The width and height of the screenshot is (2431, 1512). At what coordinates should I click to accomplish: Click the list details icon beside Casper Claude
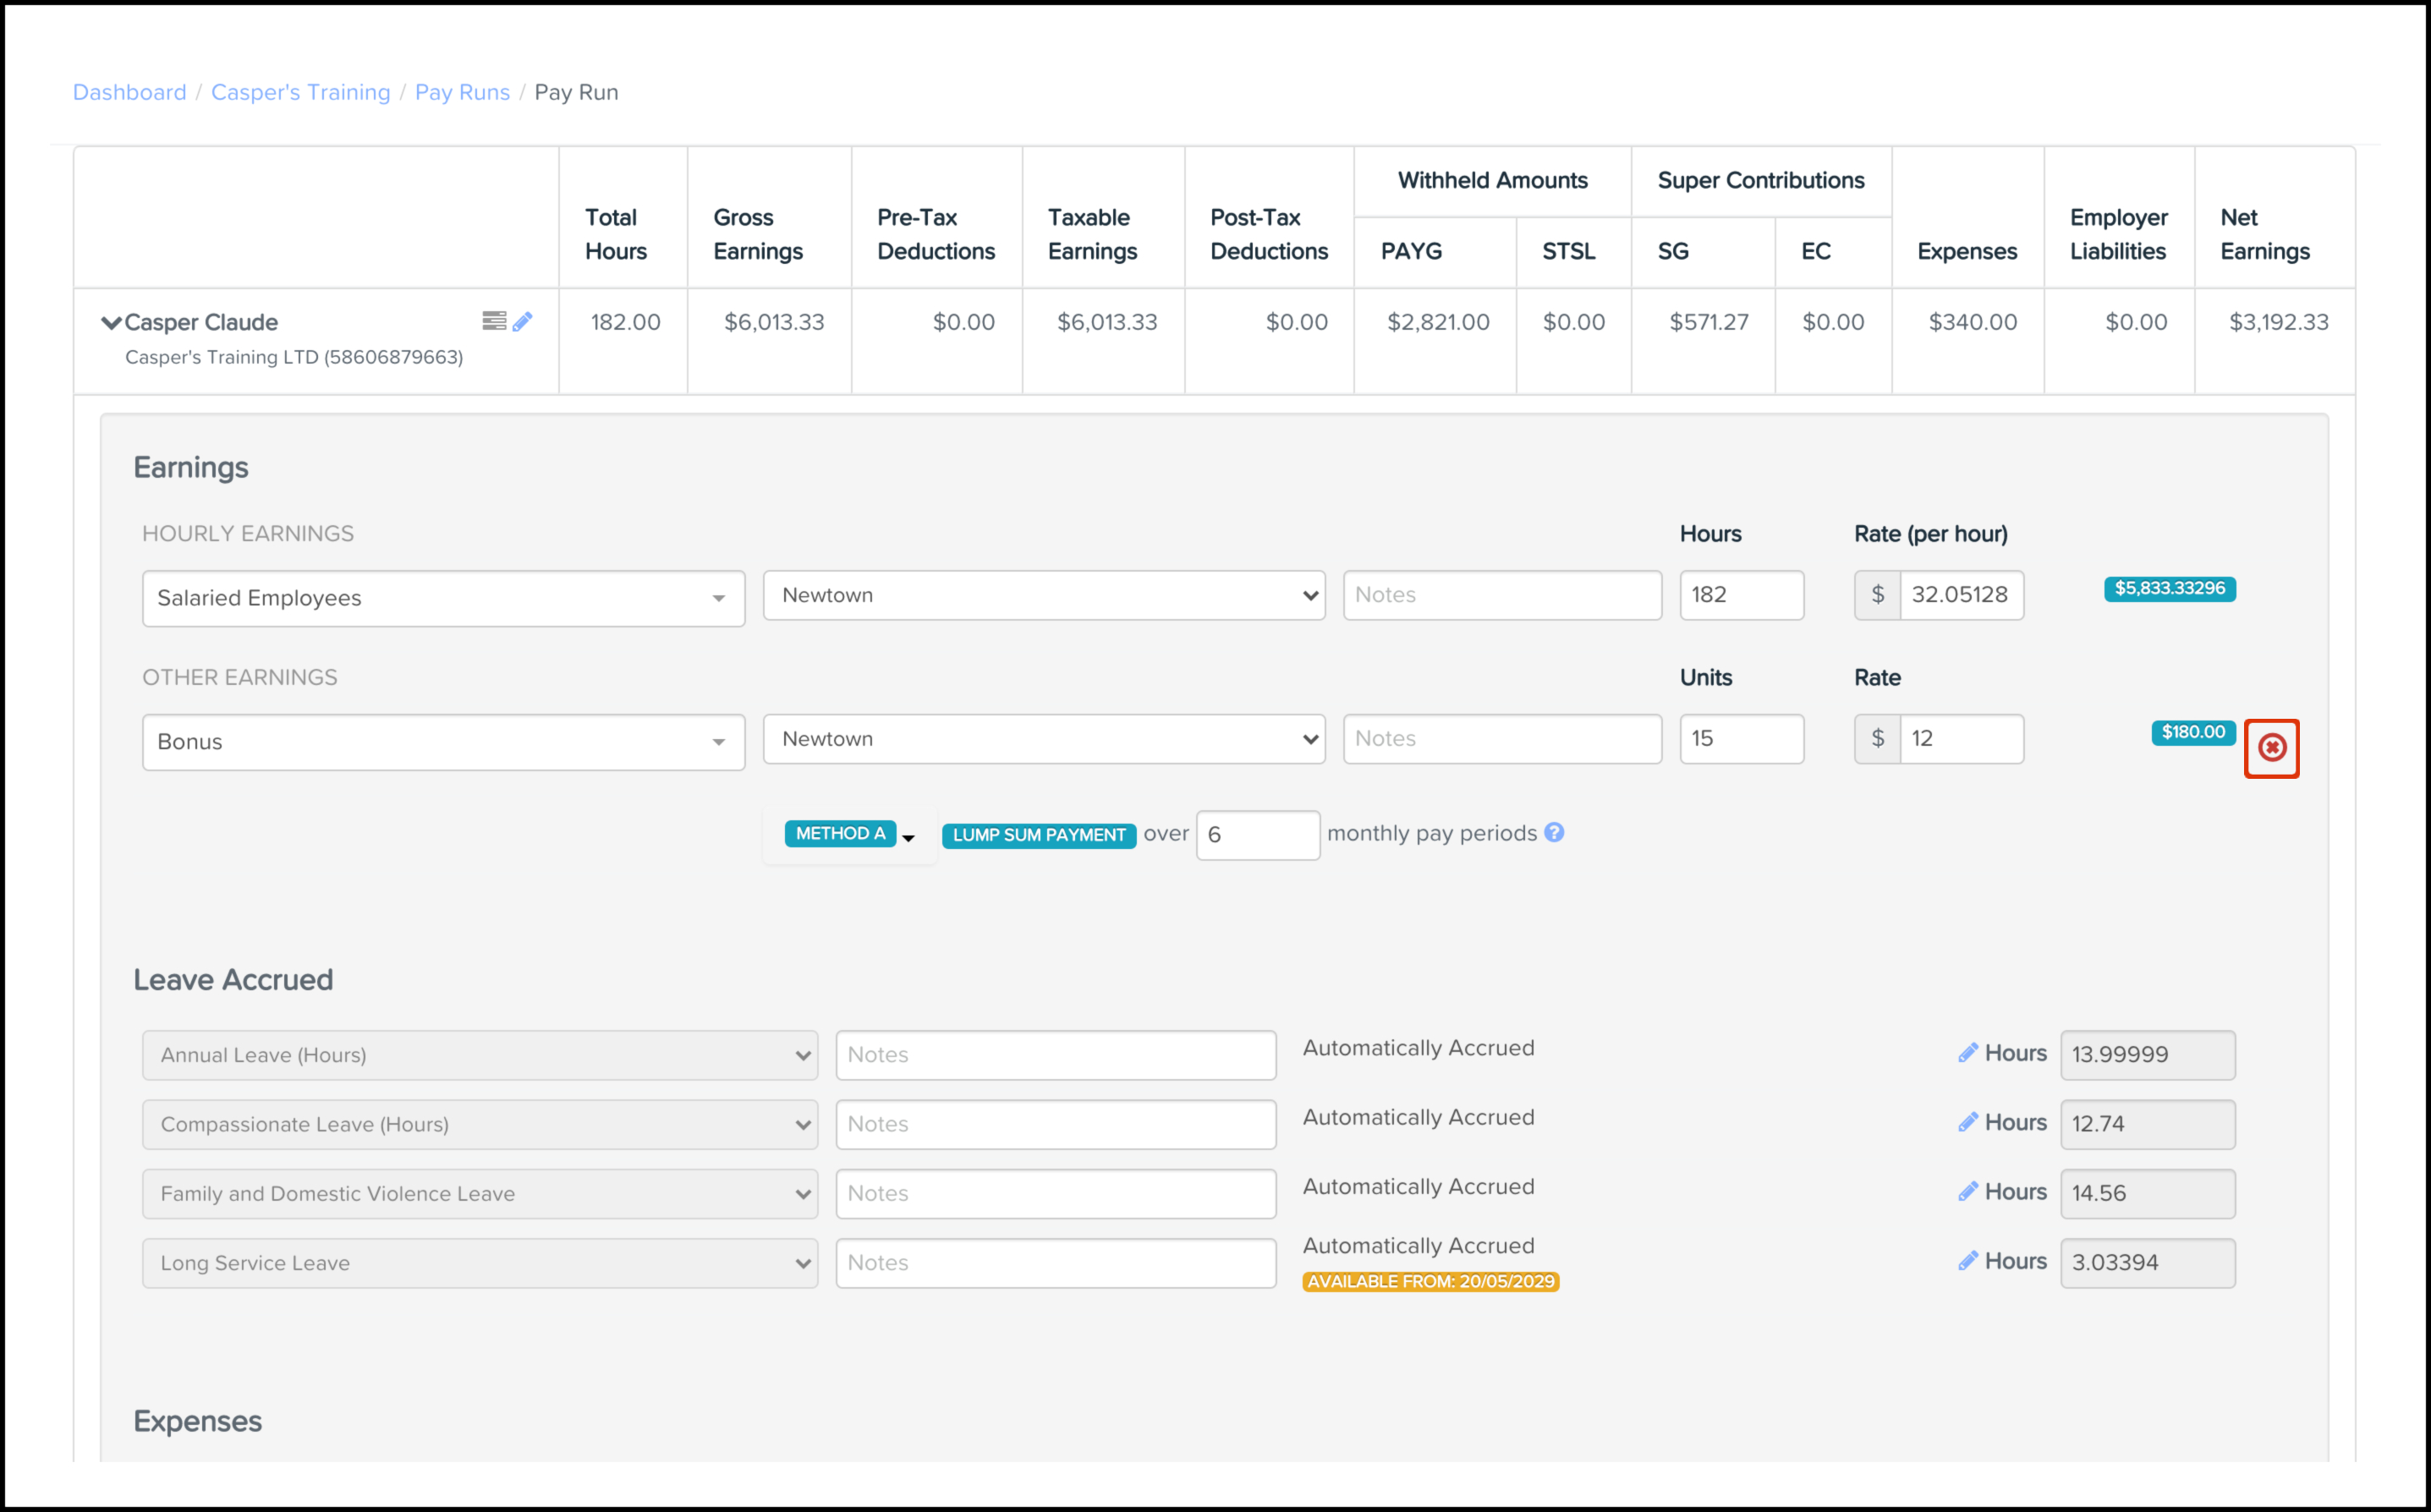click(494, 320)
